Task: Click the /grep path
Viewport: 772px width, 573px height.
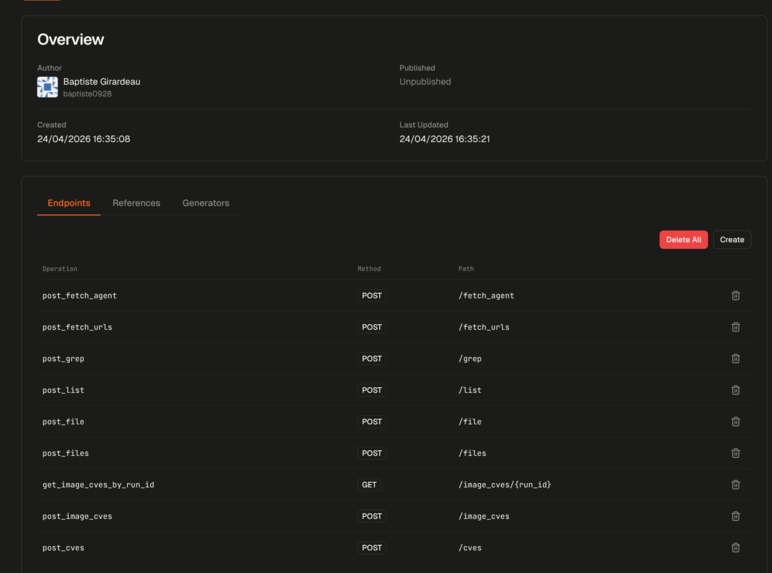Action: (x=470, y=359)
